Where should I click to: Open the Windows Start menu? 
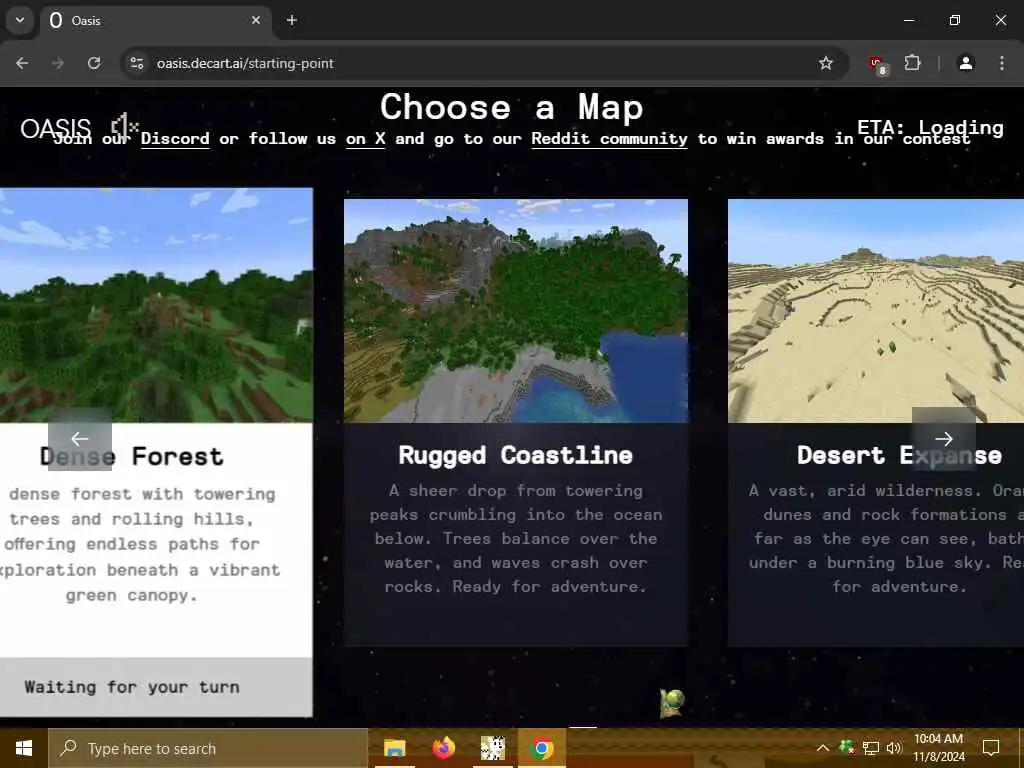tap(24, 748)
